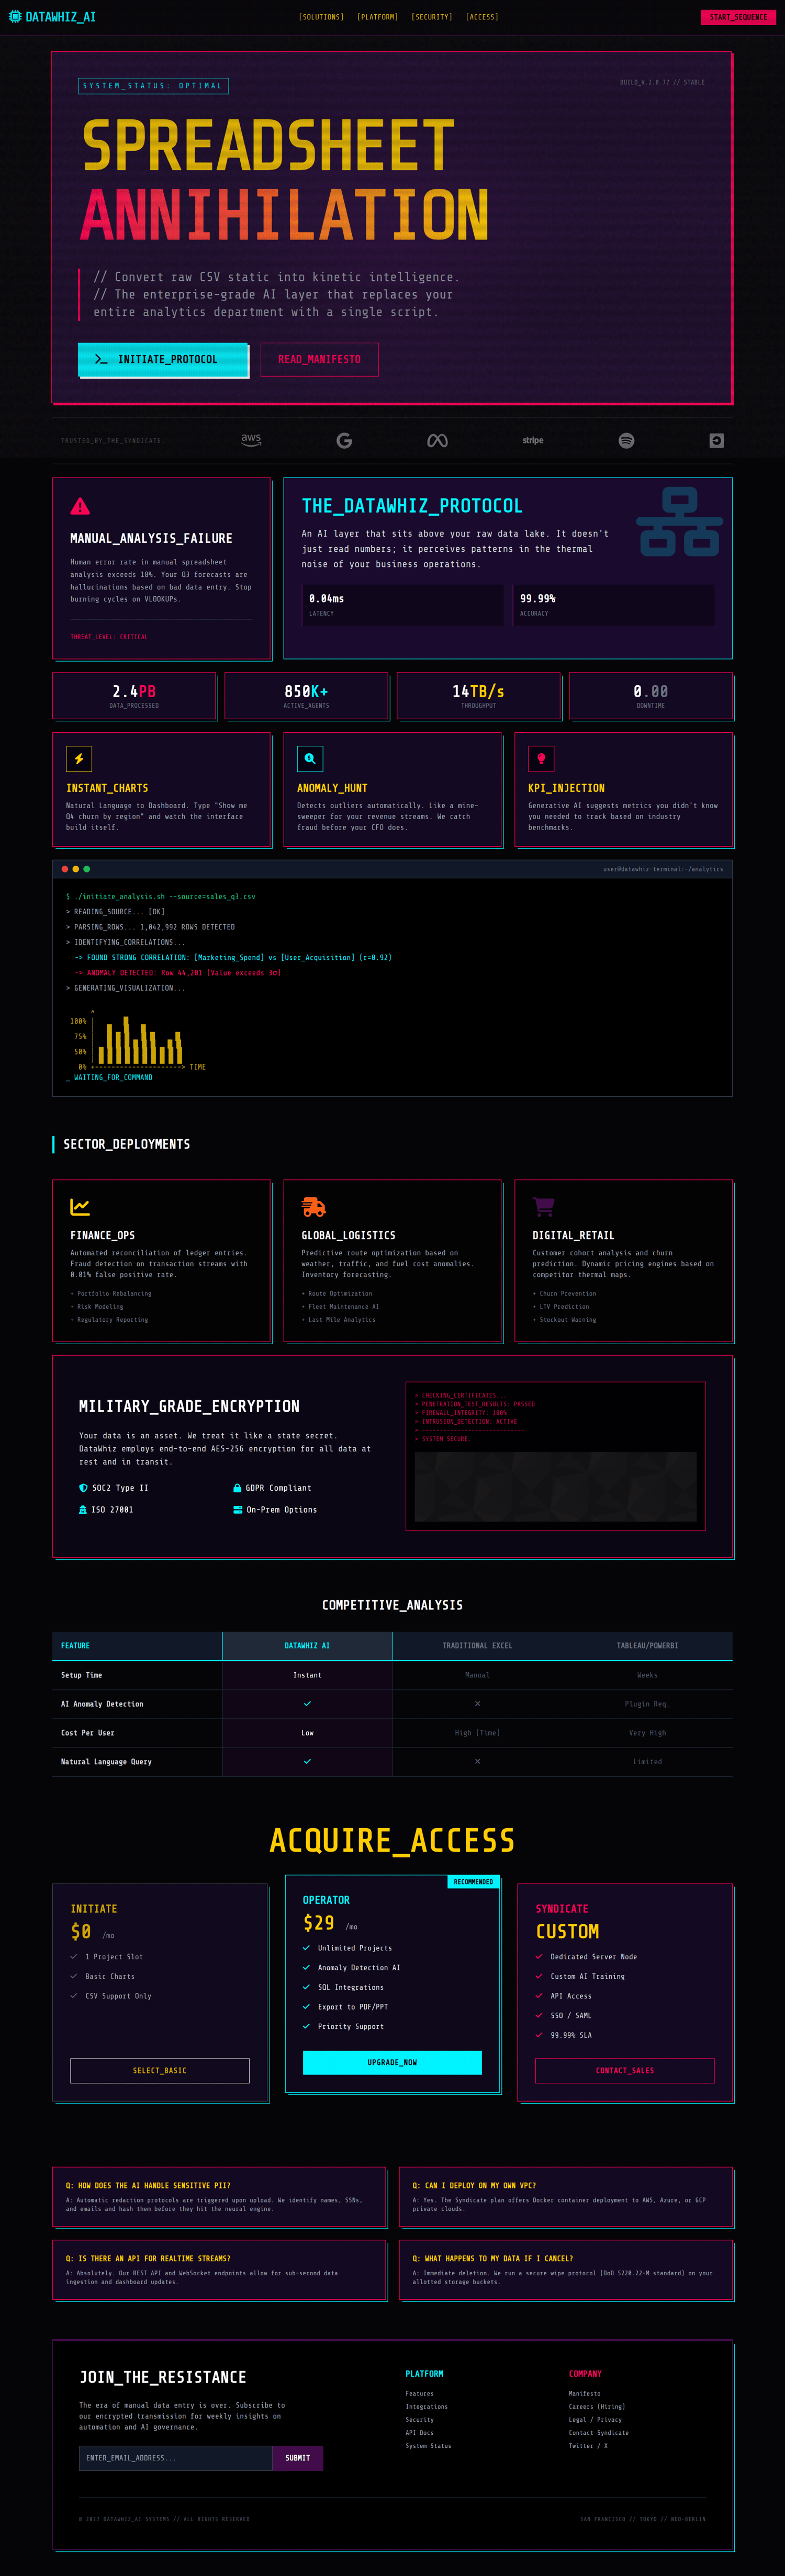
Task: Click the shield icon beside SOC2 Type II
Action: pyautogui.click(x=83, y=1488)
